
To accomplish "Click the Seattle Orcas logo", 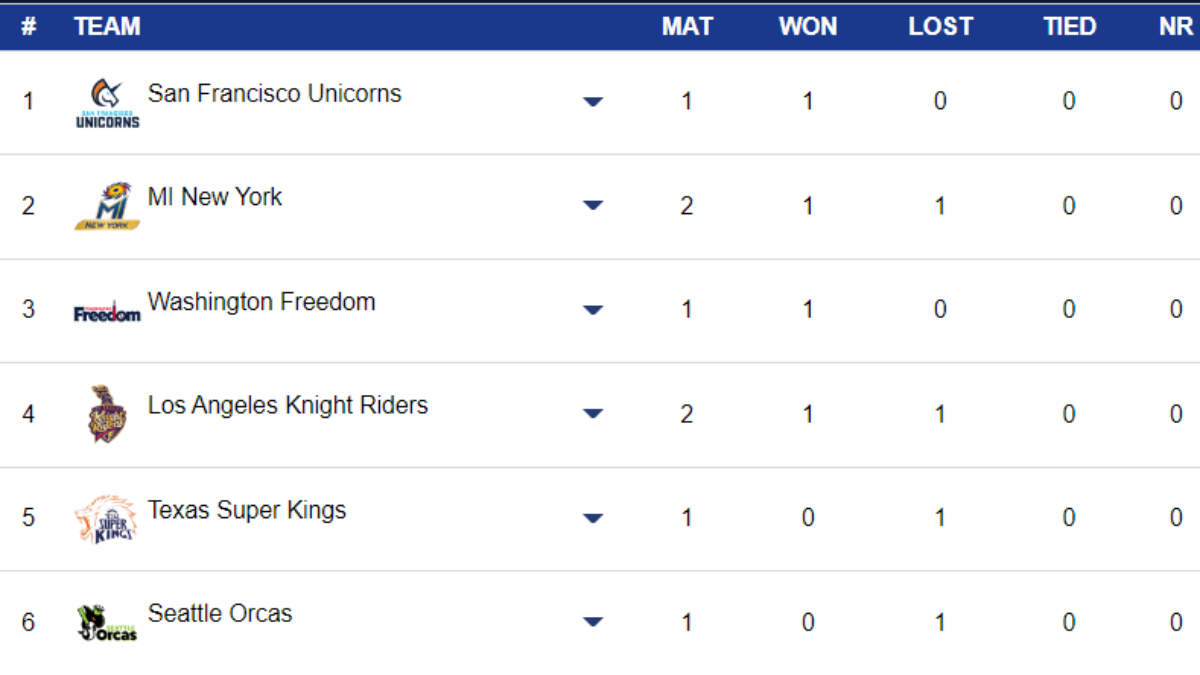I will click(x=107, y=622).
